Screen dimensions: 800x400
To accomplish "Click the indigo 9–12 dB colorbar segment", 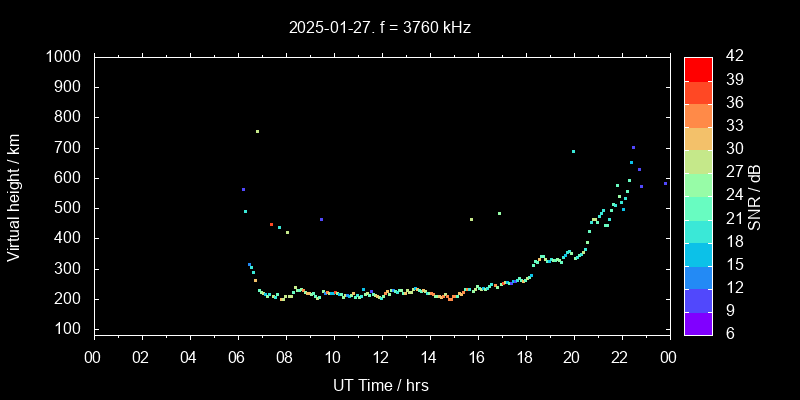I will tap(698, 299).
